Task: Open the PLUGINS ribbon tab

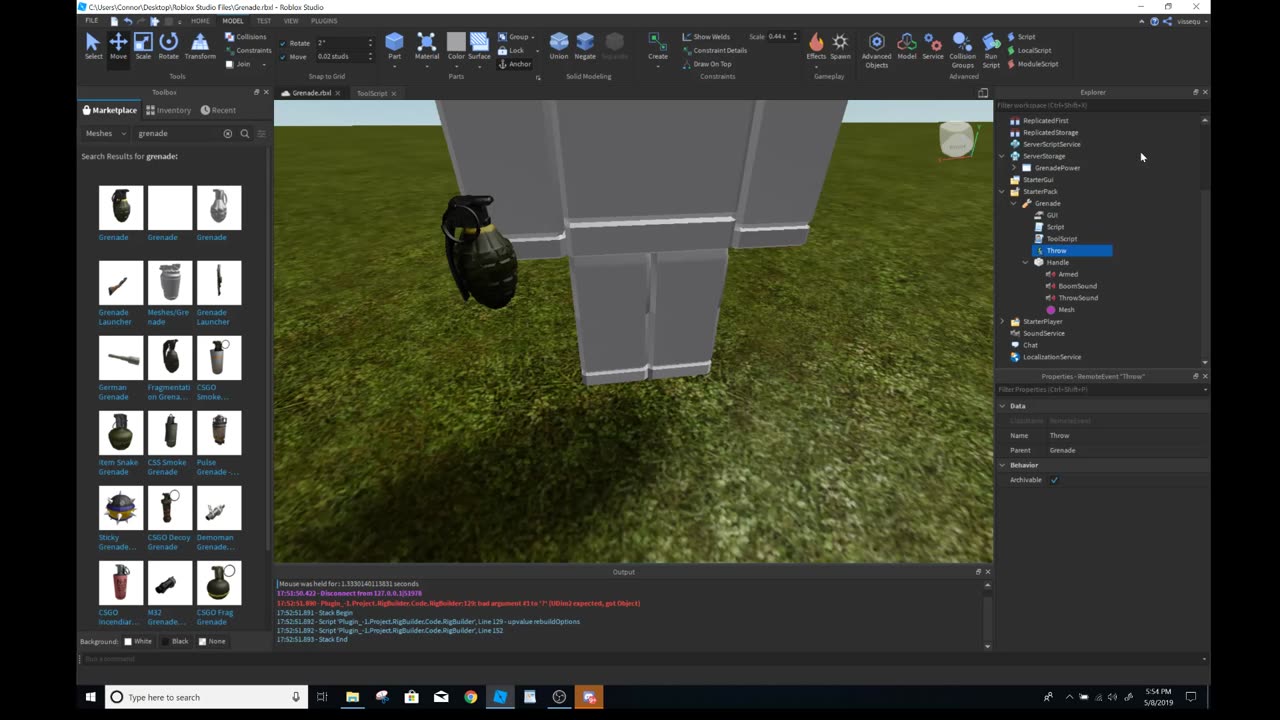Action: point(324,20)
